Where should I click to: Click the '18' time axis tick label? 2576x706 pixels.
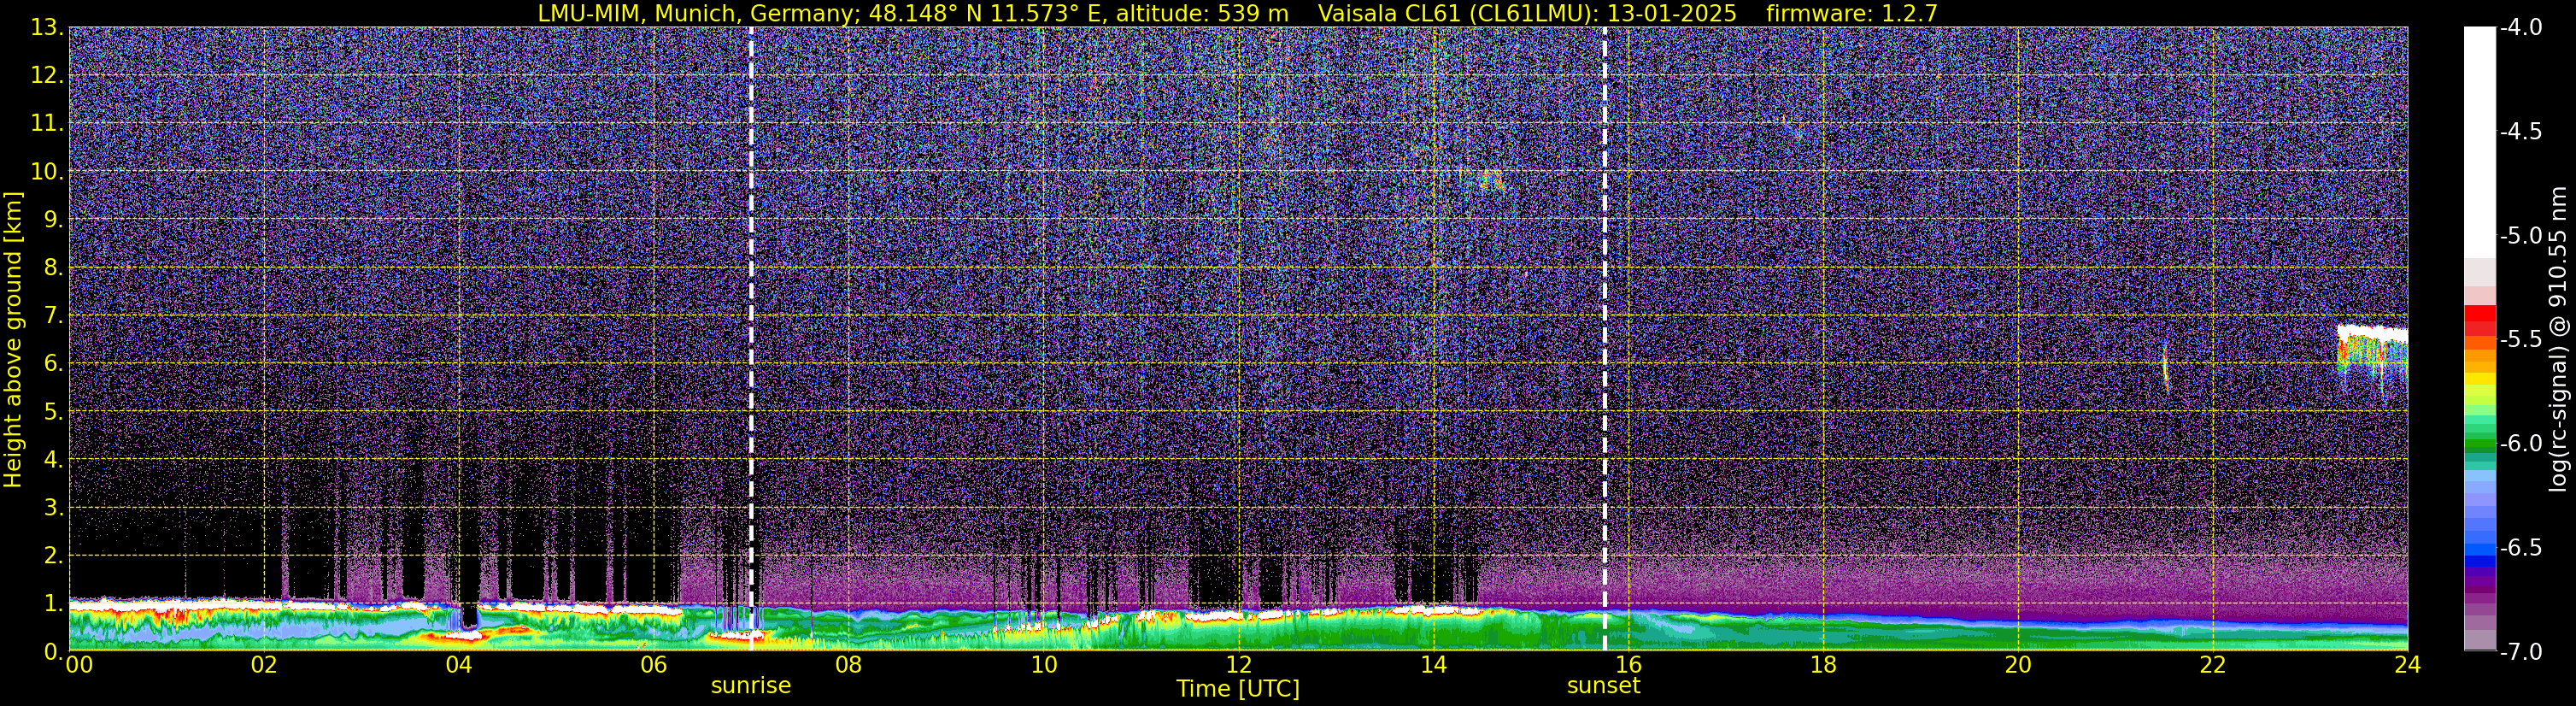click(x=1823, y=664)
